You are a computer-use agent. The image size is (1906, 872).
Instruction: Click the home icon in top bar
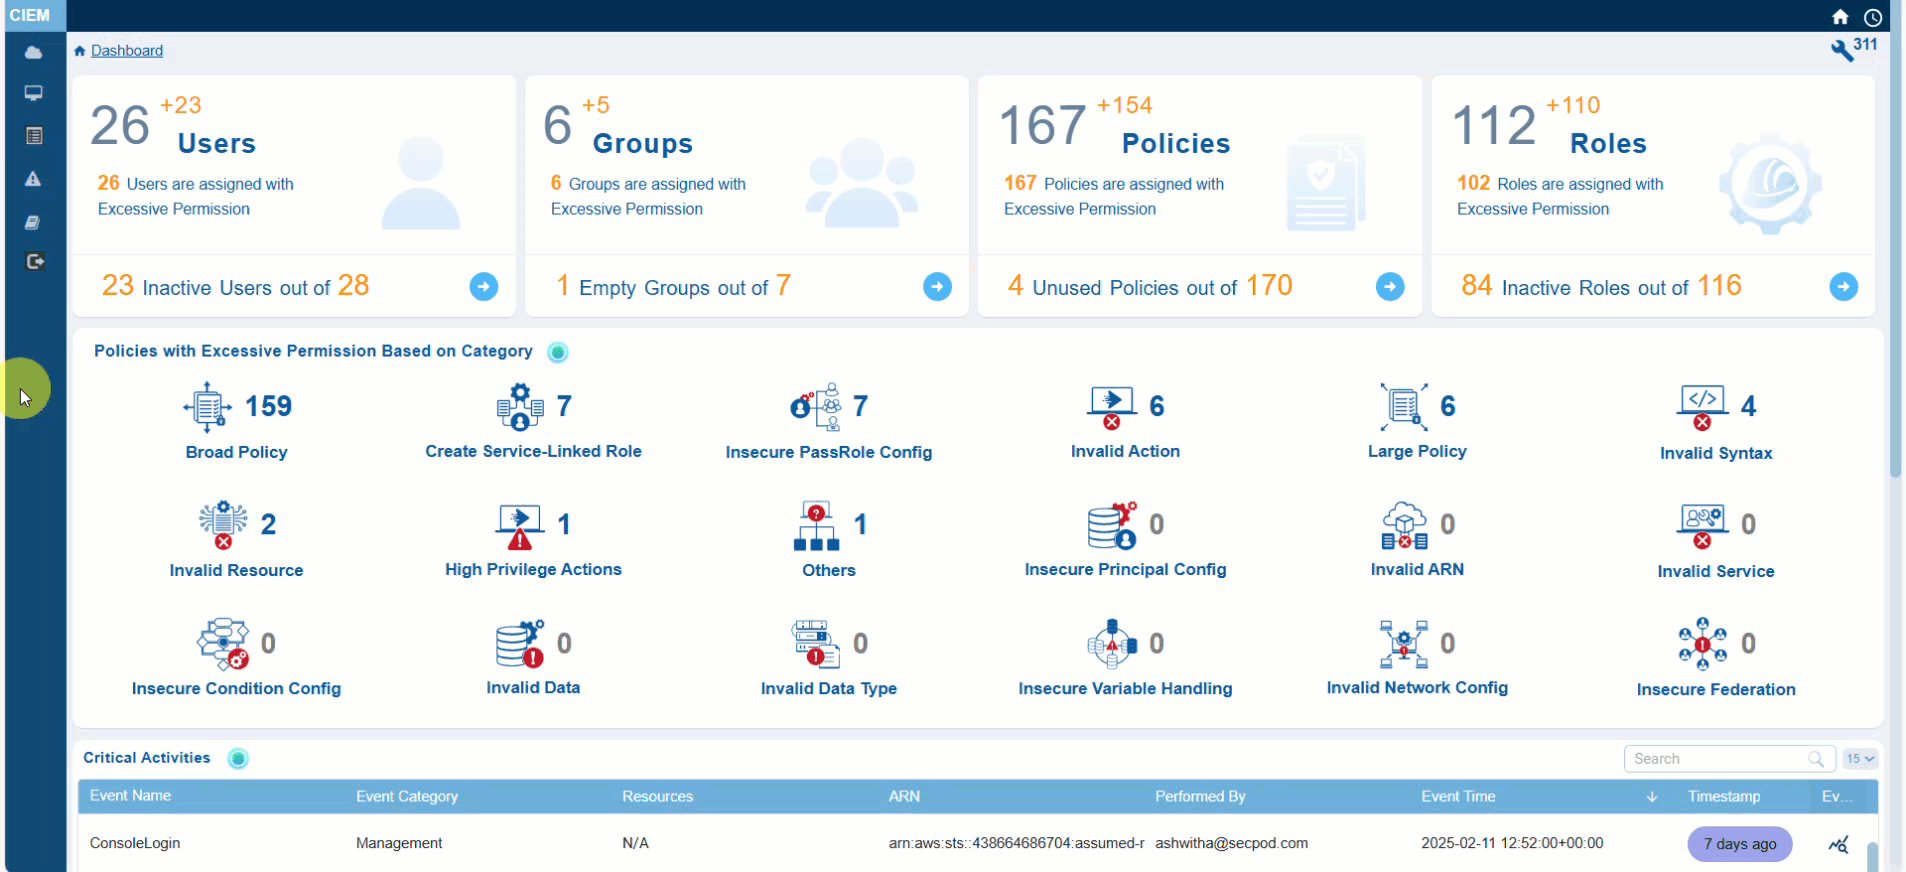tap(1840, 17)
